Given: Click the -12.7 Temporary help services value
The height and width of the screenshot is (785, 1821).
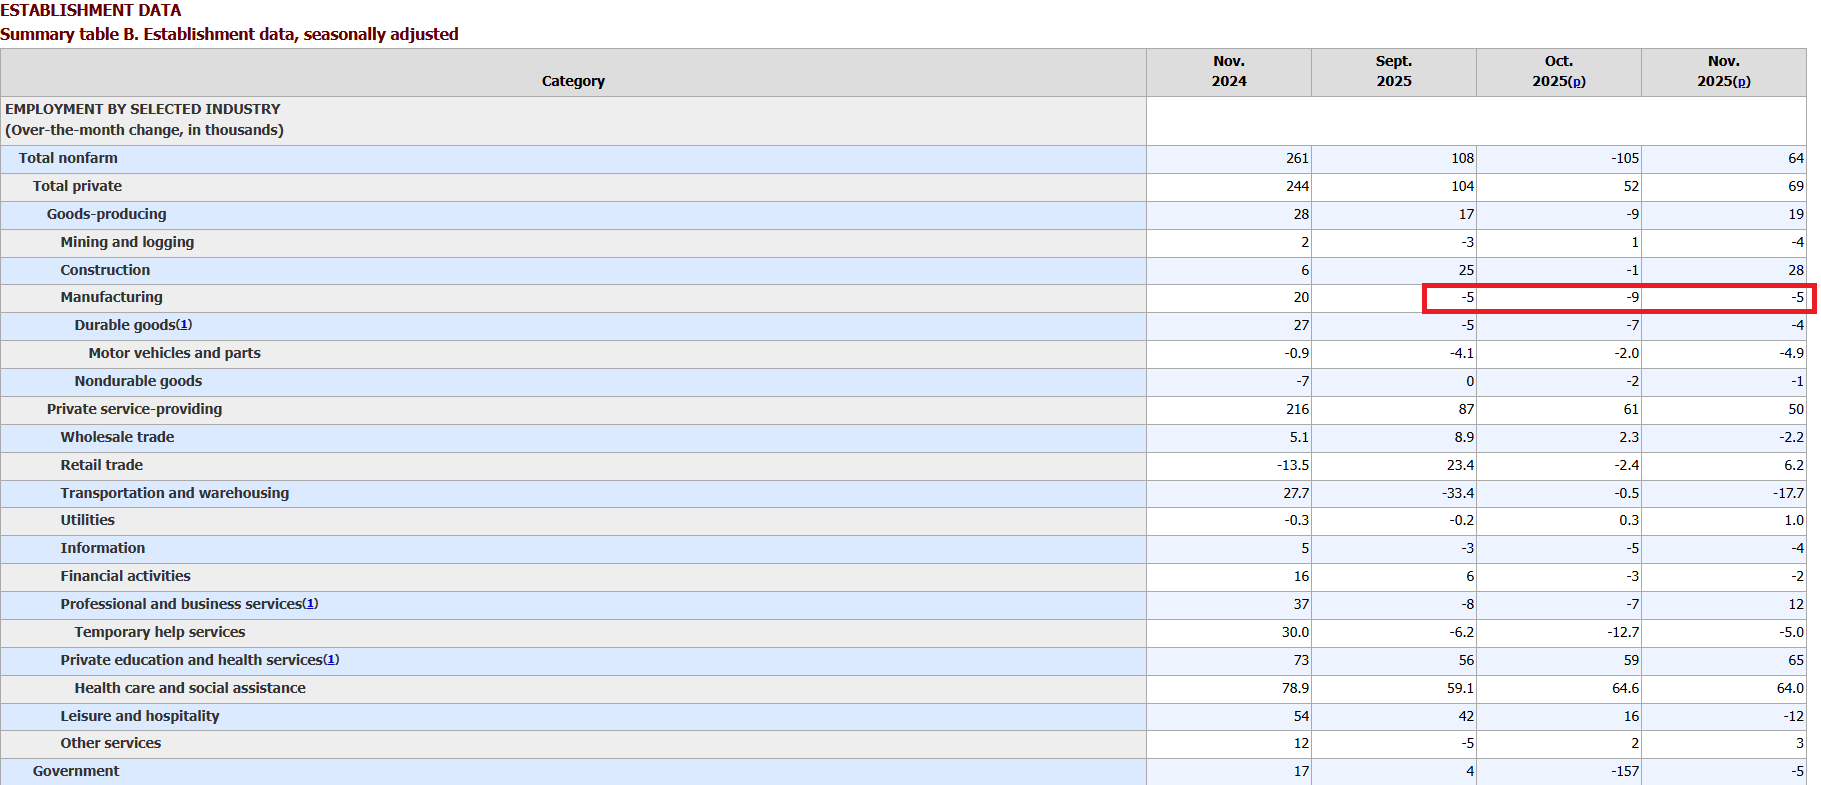Looking at the screenshot, I should [x=1623, y=632].
